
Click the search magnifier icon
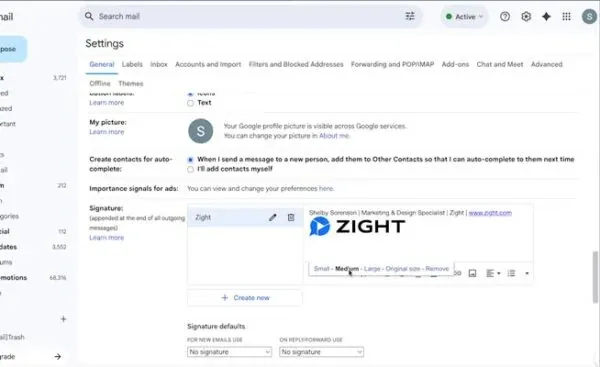coord(89,16)
